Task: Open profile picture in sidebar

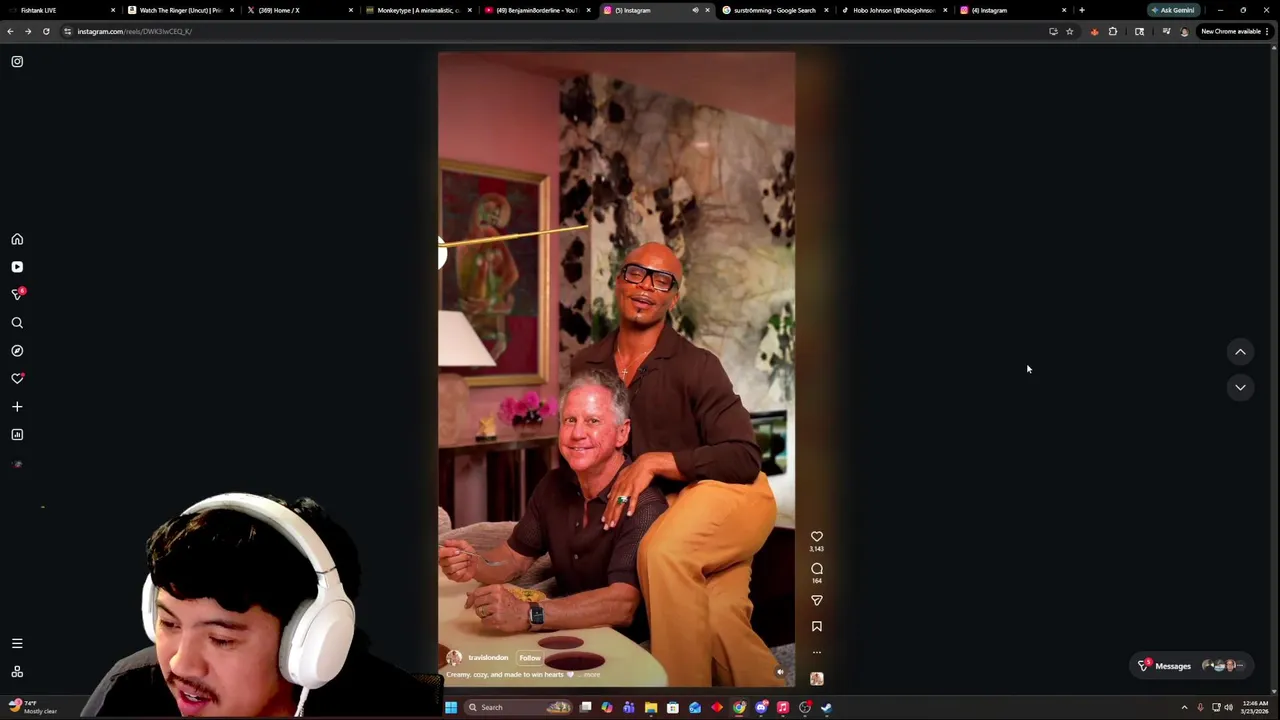Action: coord(17,464)
